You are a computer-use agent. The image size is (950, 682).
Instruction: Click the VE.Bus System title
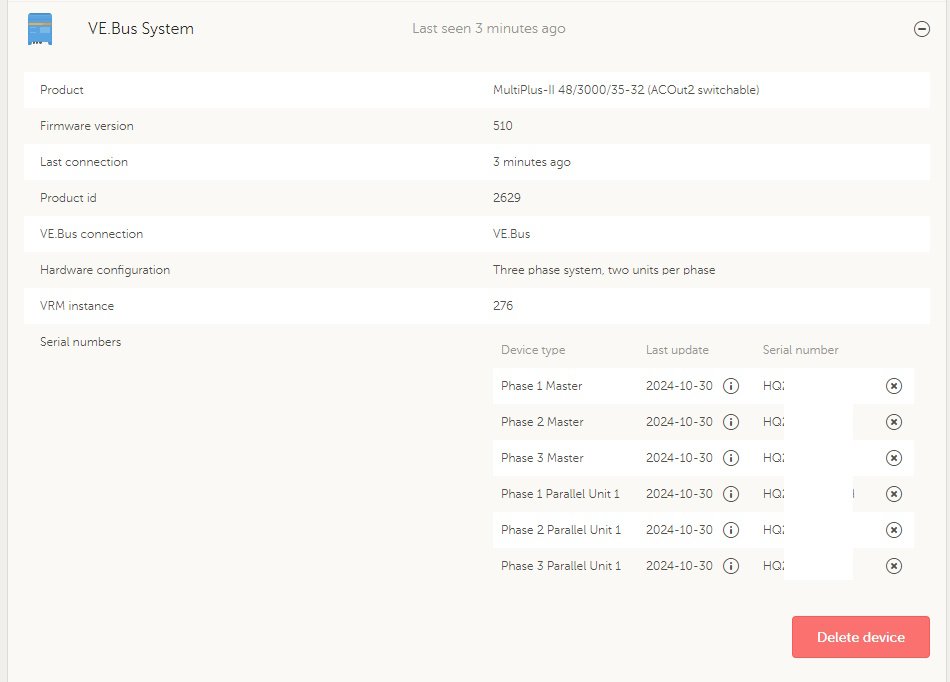click(141, 29)
